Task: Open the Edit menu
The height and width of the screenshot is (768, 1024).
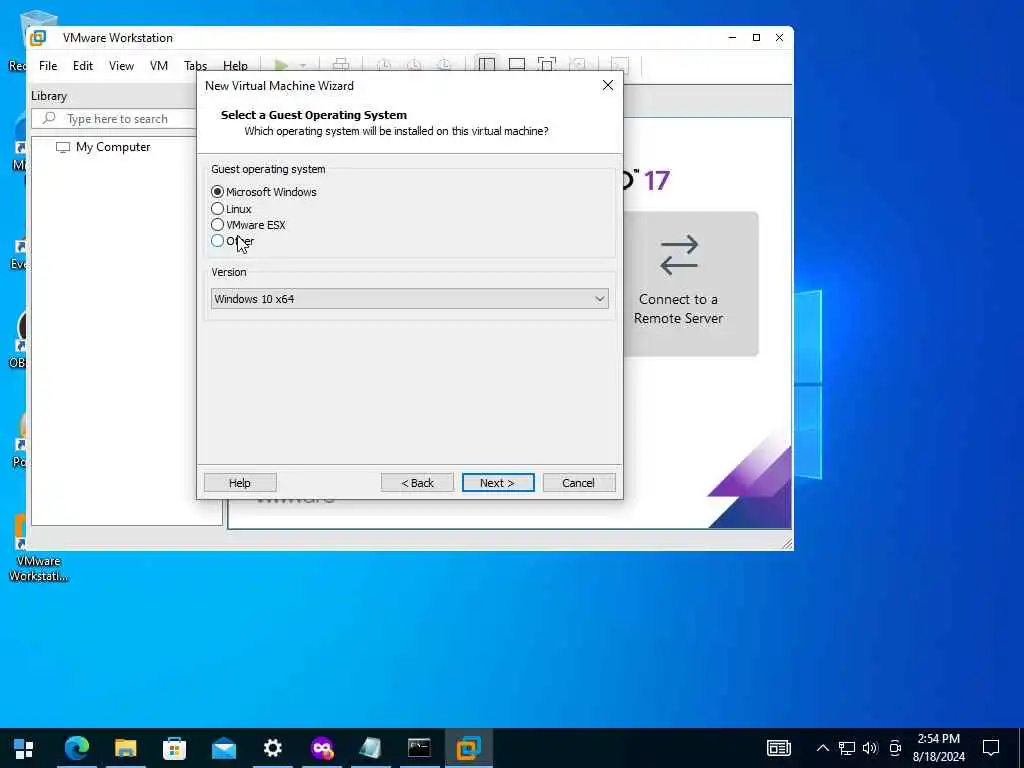Action: click(x=83, y=66)
